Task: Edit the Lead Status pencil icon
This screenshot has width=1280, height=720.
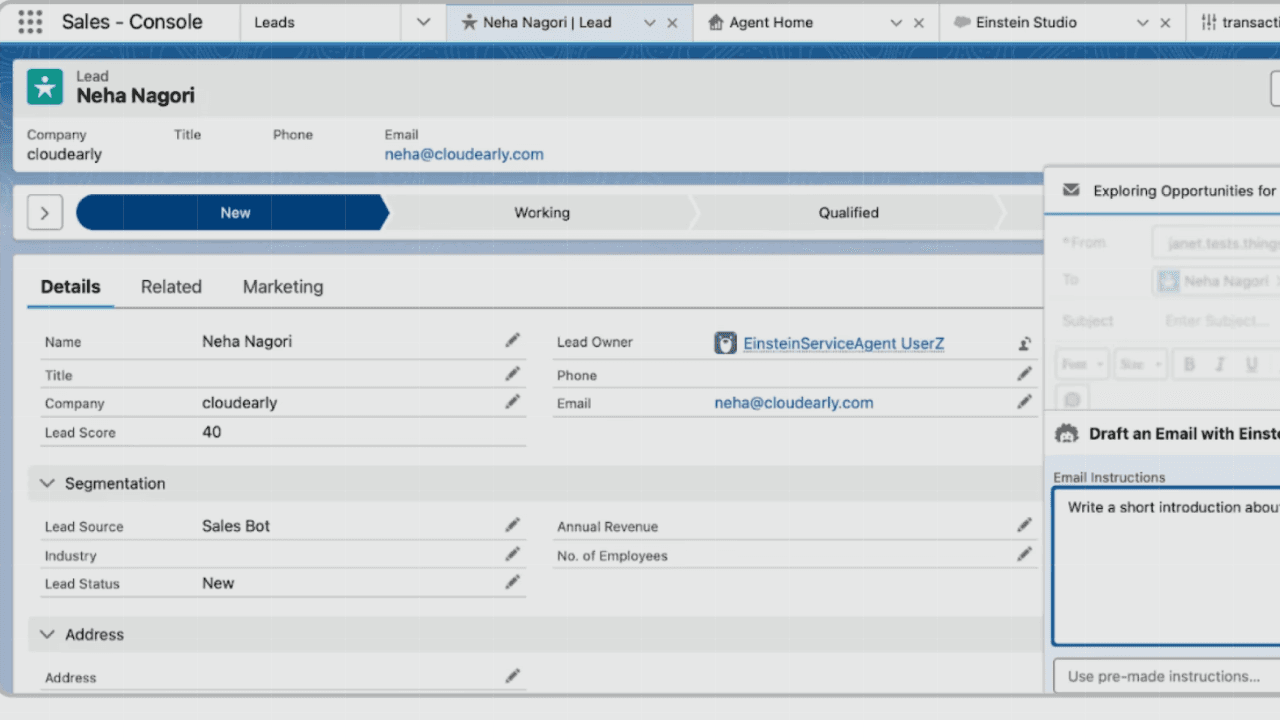Action: point(513,582)
